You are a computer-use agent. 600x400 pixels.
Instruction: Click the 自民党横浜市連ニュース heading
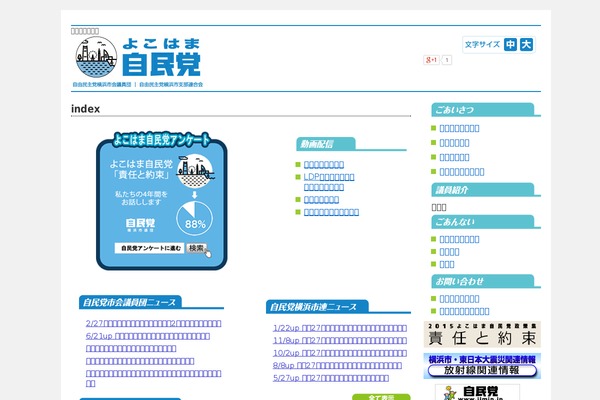[338, 307]
